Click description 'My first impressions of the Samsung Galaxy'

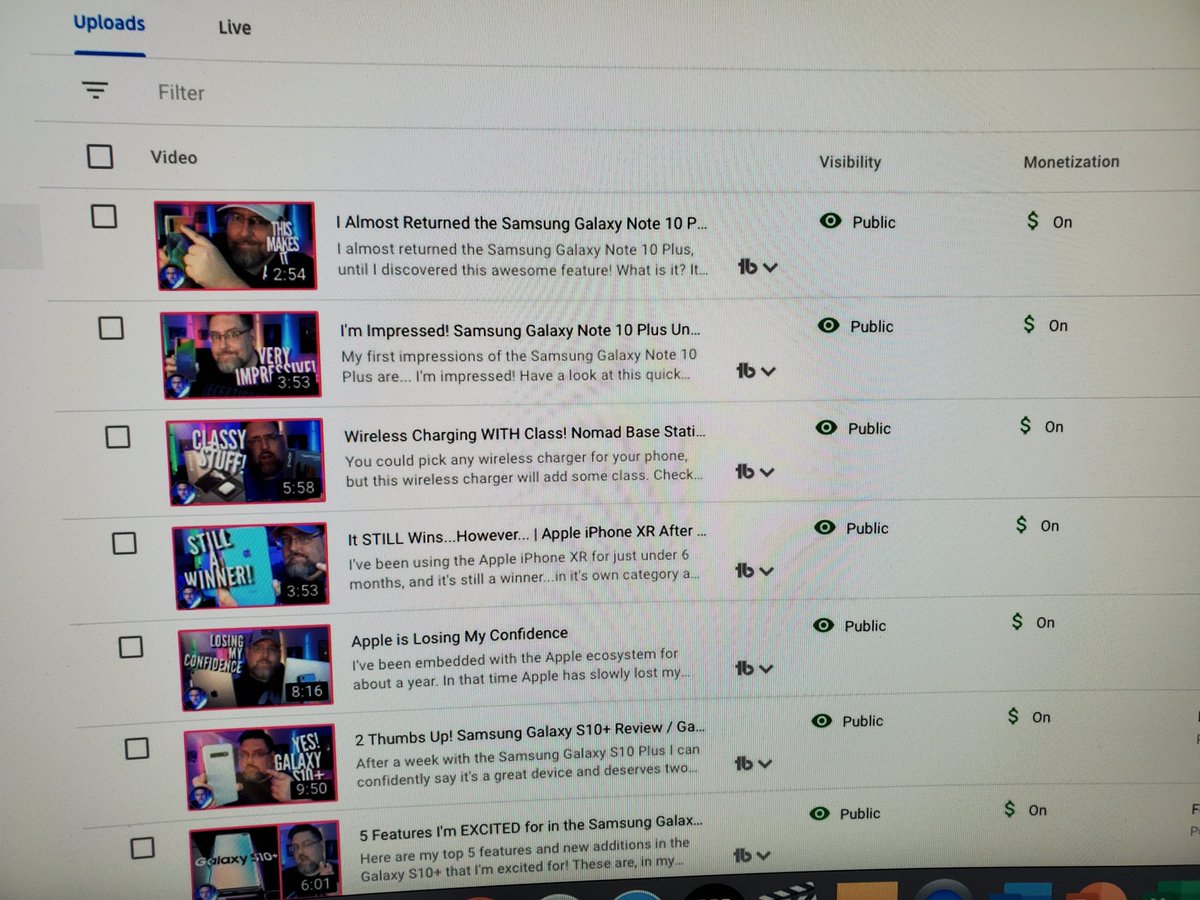tap(519, 365)
